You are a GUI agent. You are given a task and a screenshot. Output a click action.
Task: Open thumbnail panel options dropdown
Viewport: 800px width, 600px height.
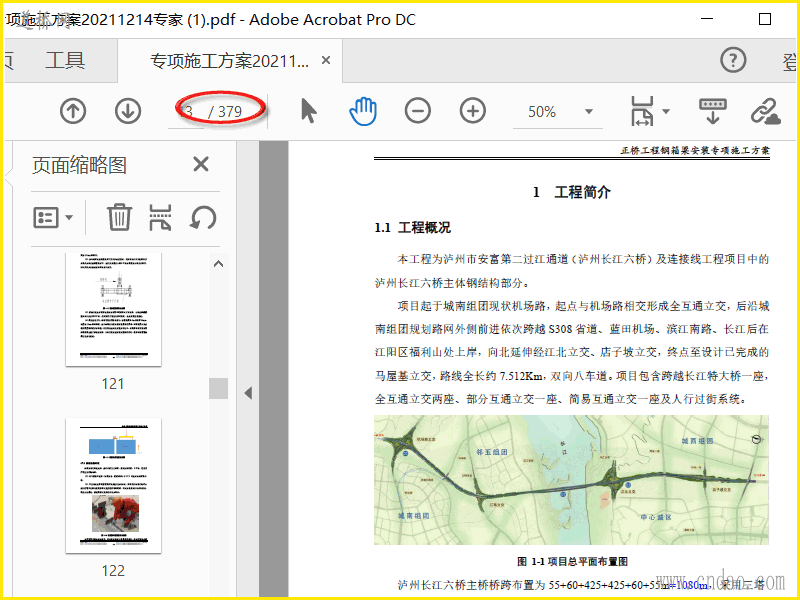coord(54,217)
